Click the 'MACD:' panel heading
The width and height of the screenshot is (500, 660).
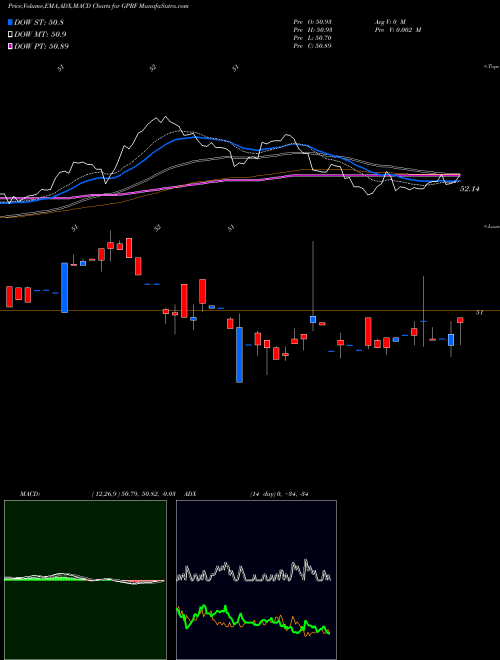[30, 494]
